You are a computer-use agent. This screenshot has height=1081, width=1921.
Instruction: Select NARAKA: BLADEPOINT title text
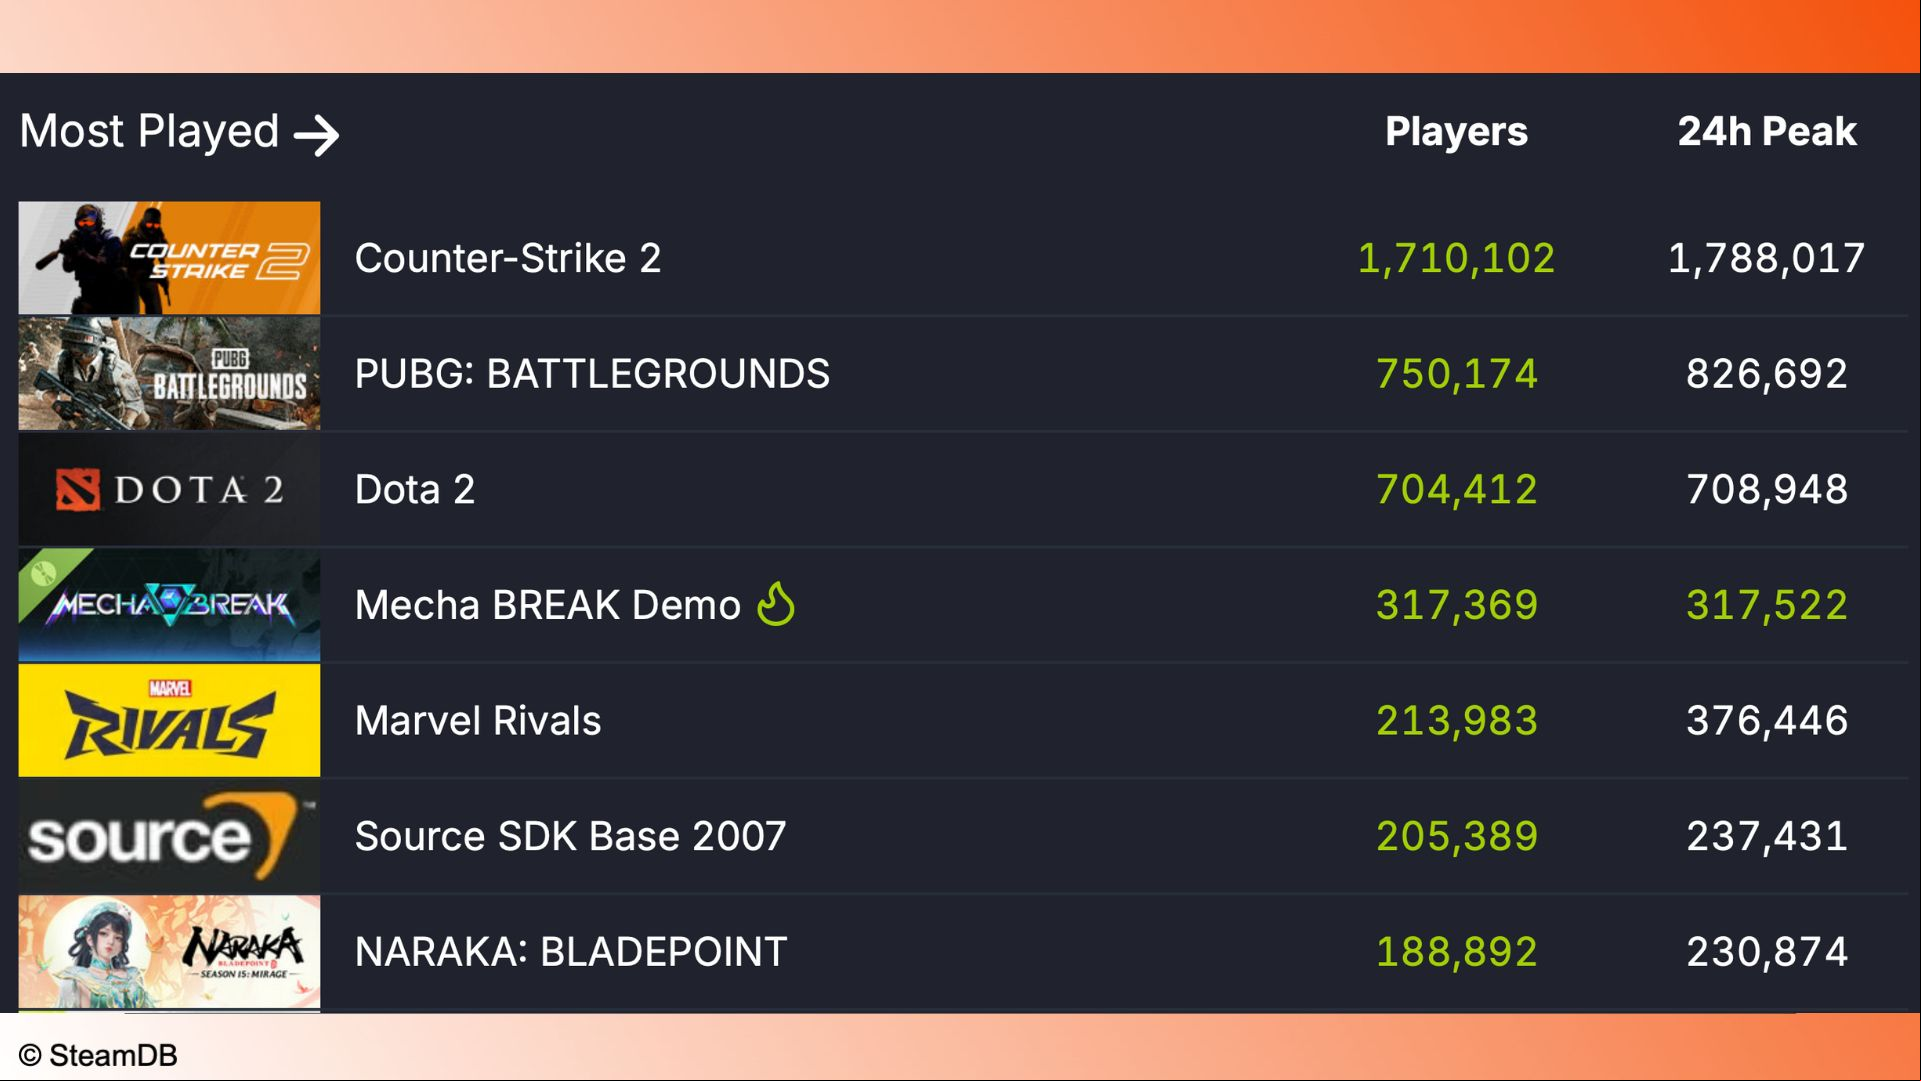pos(571,951)
